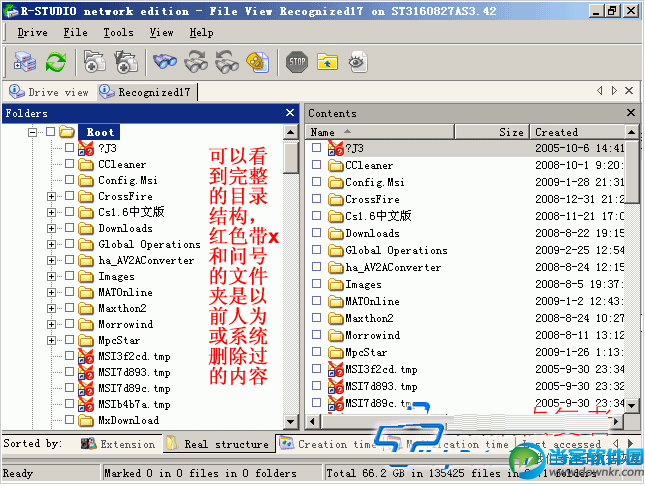The height and width of the screenshot is (486, 645).
Task: Click the STOP toolbar icon
Action: click(297, 62)
